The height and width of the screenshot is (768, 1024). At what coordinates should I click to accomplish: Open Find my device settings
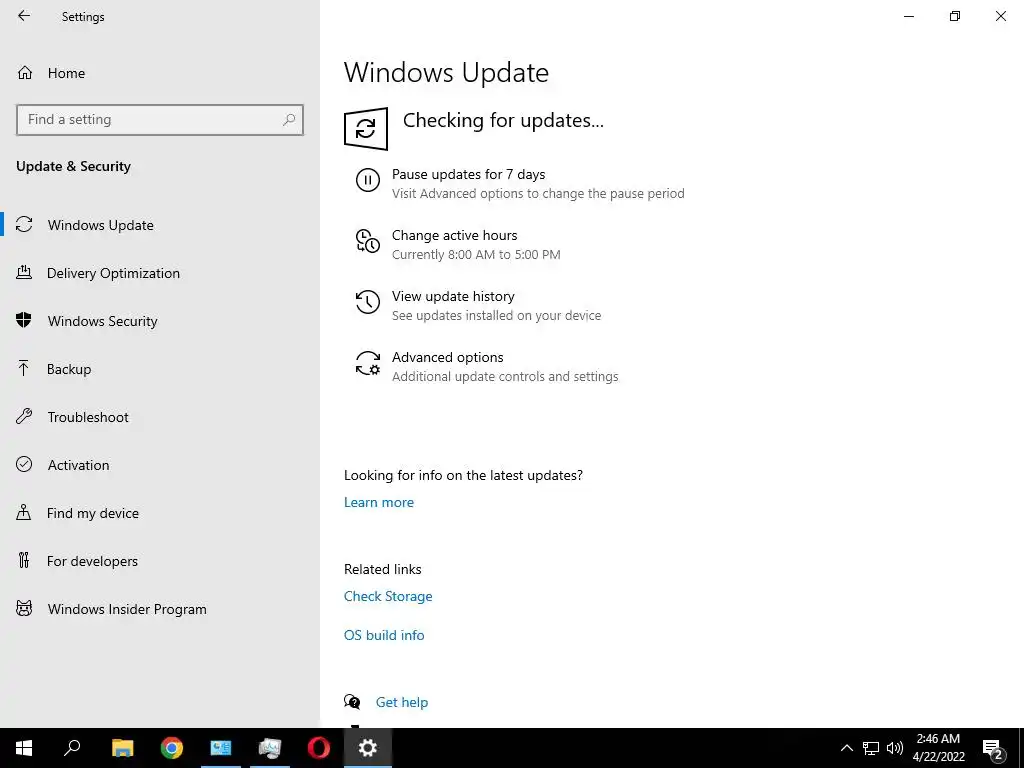coord(160,513)
